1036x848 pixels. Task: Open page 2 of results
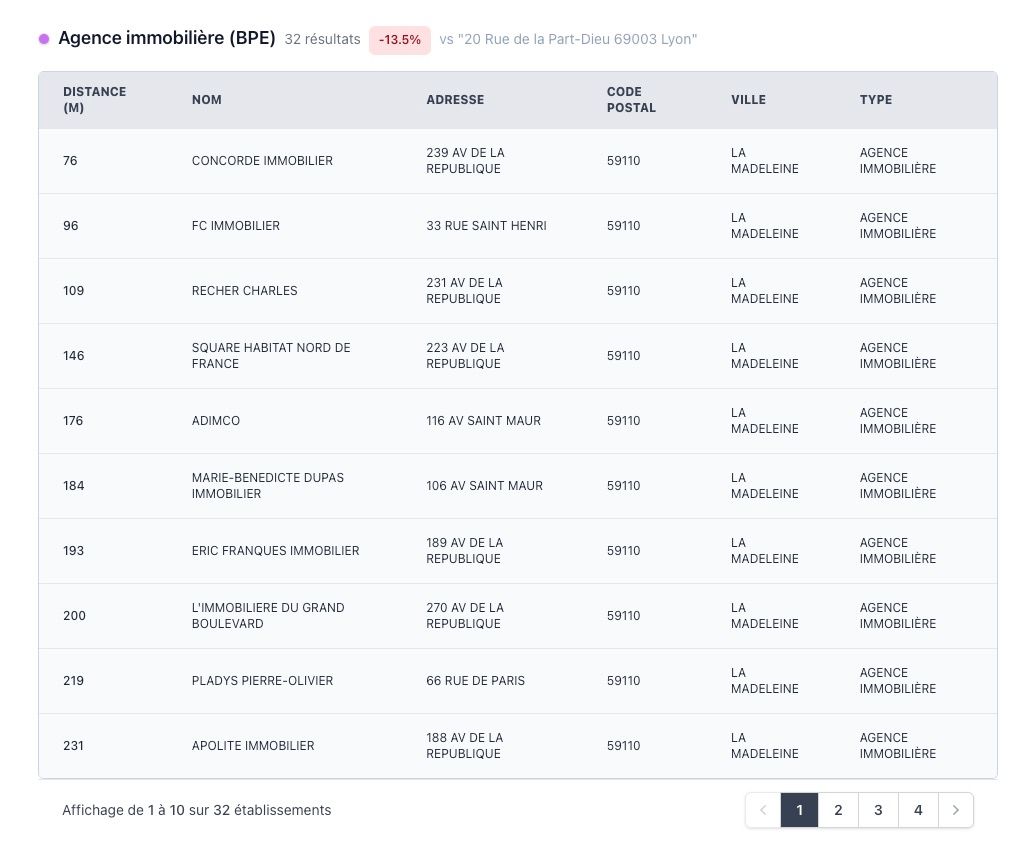pyautogui.click(x=838, y=810)
